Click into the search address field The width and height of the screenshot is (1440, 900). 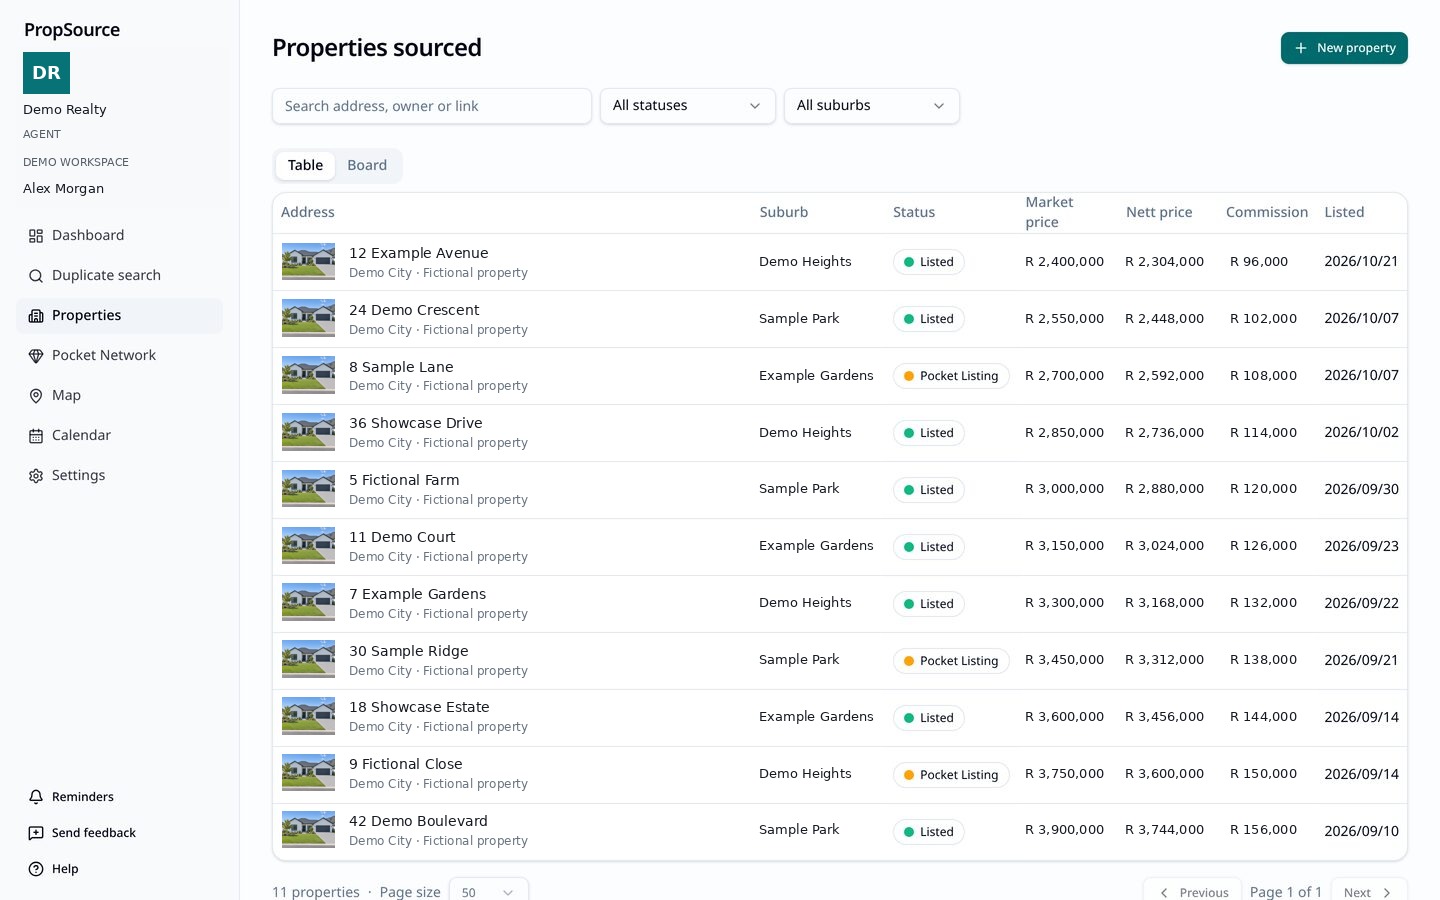432,106
